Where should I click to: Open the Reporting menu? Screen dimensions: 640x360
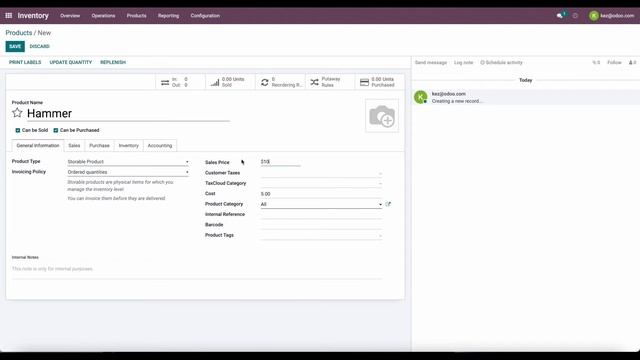(169, 16)
